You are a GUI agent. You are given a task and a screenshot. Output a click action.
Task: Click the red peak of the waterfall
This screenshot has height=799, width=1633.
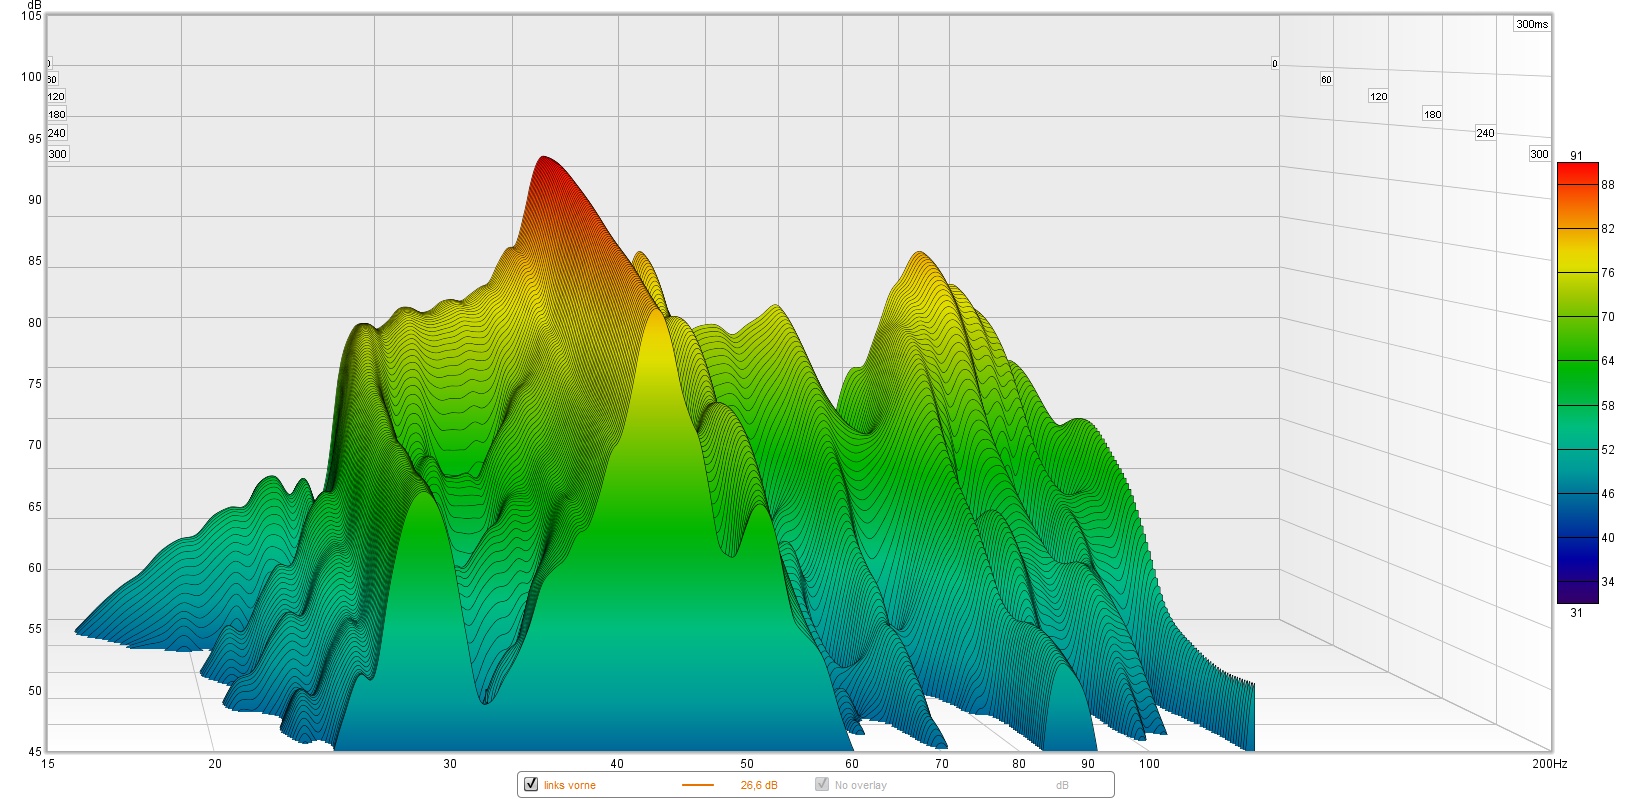point(544,165)
